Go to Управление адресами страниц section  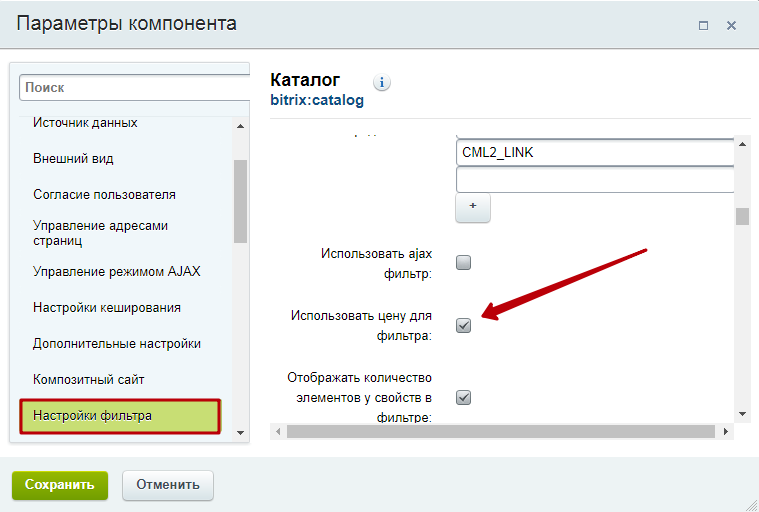tap(100, 233)
